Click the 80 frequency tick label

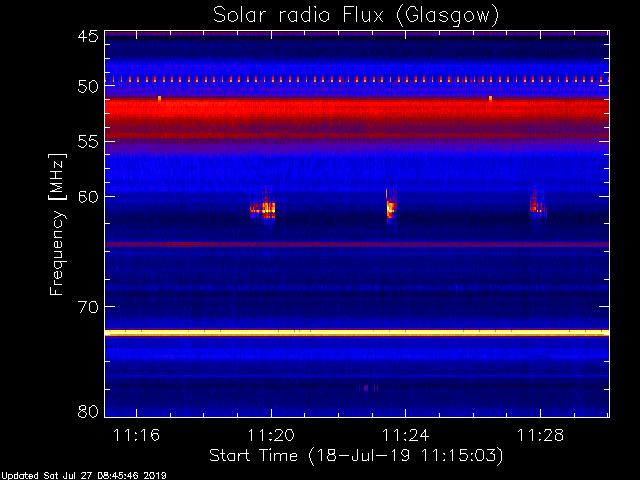click(x=88, y=411)
